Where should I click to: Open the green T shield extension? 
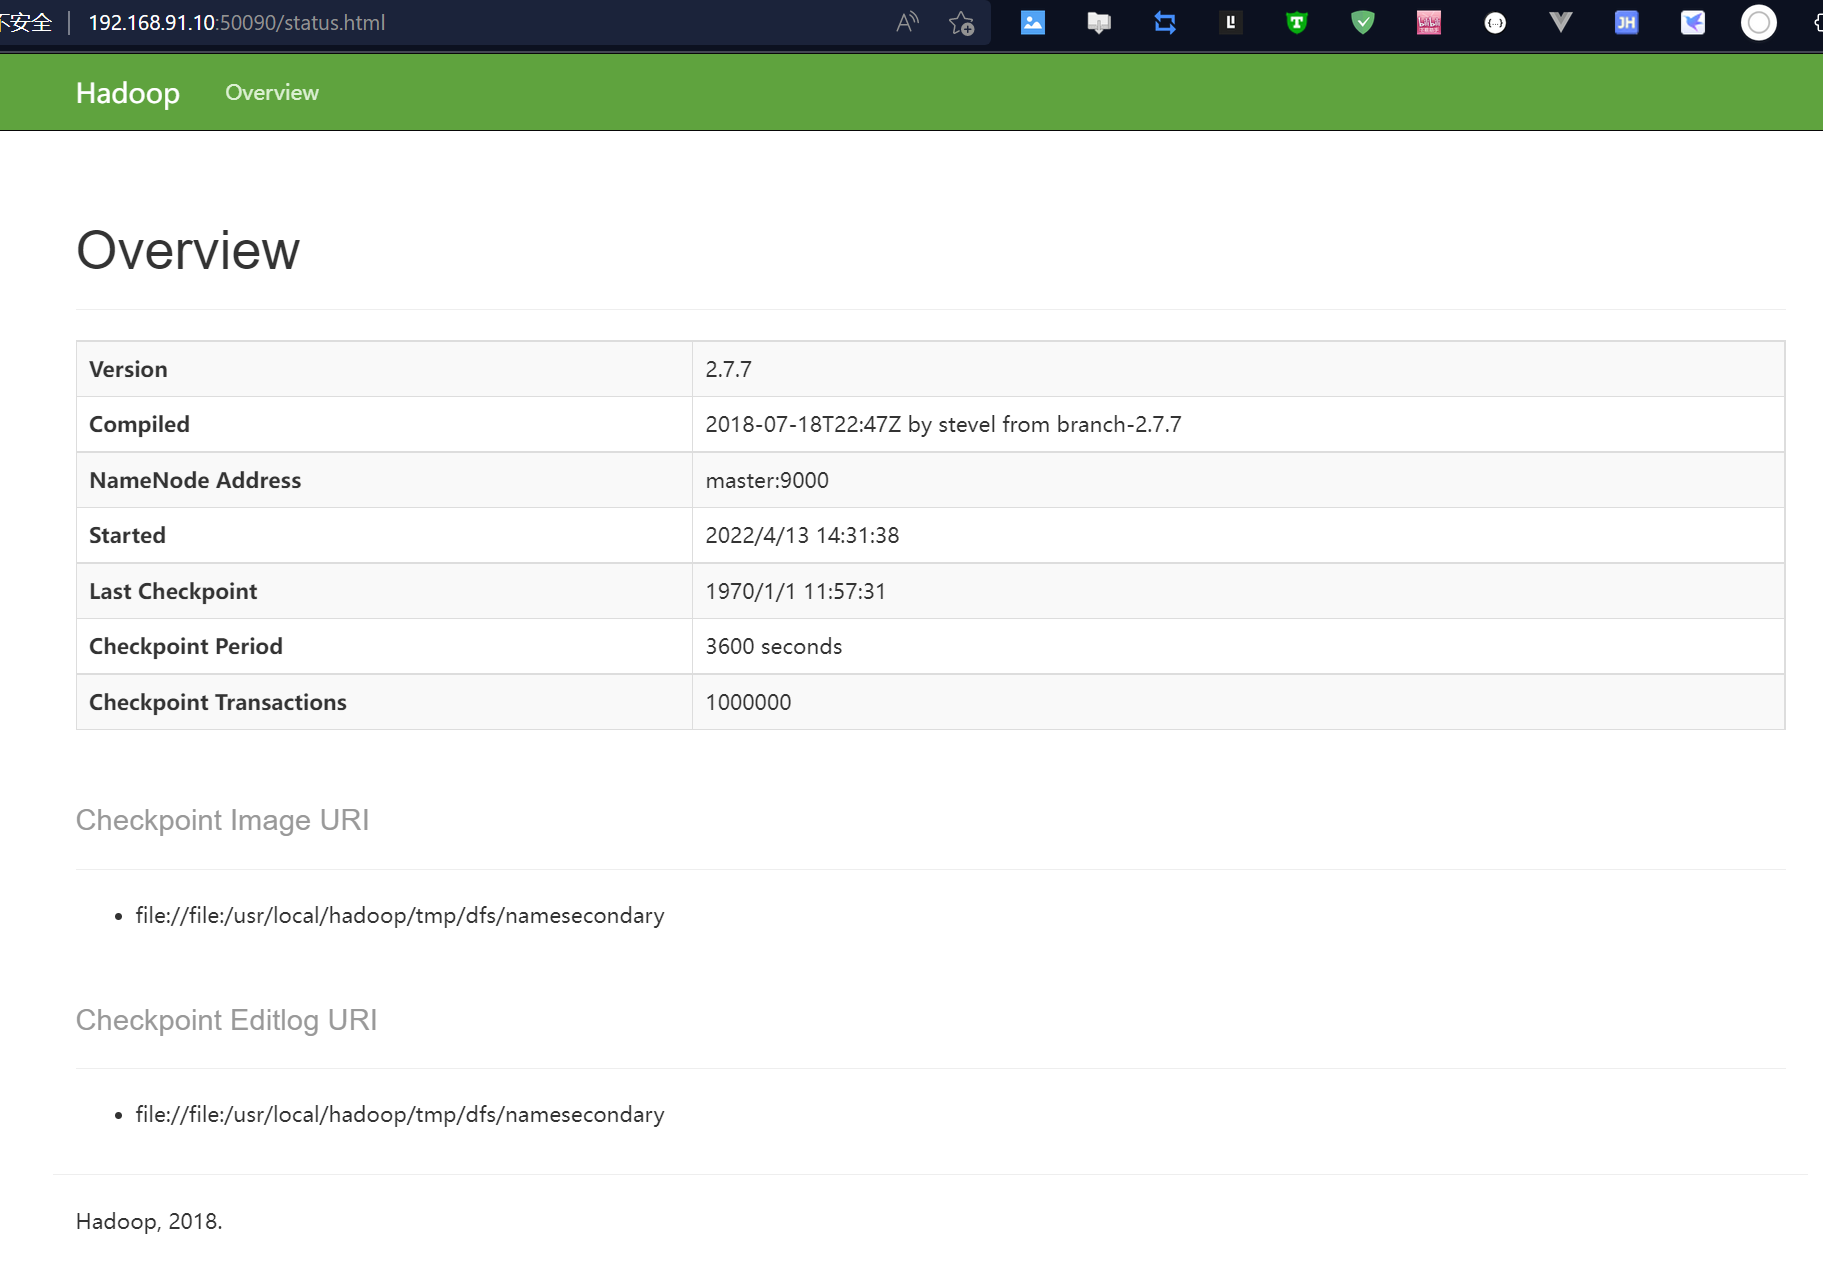pyautogui.click(x=1296, y=22)
